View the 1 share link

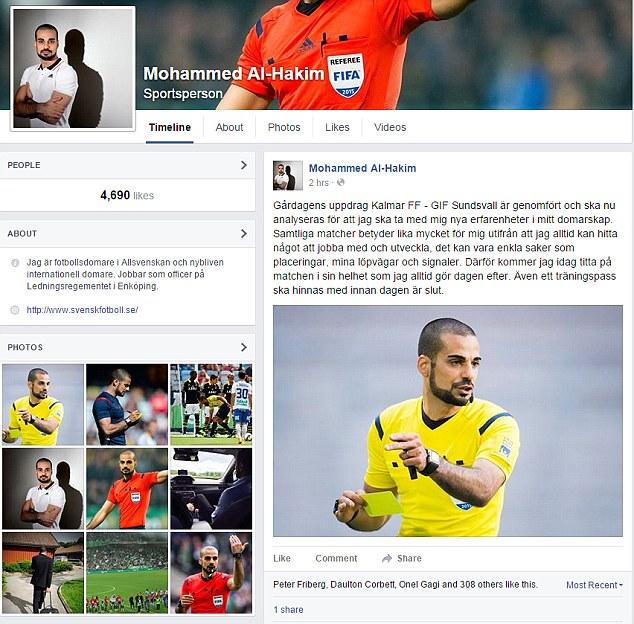click(288, 610)
